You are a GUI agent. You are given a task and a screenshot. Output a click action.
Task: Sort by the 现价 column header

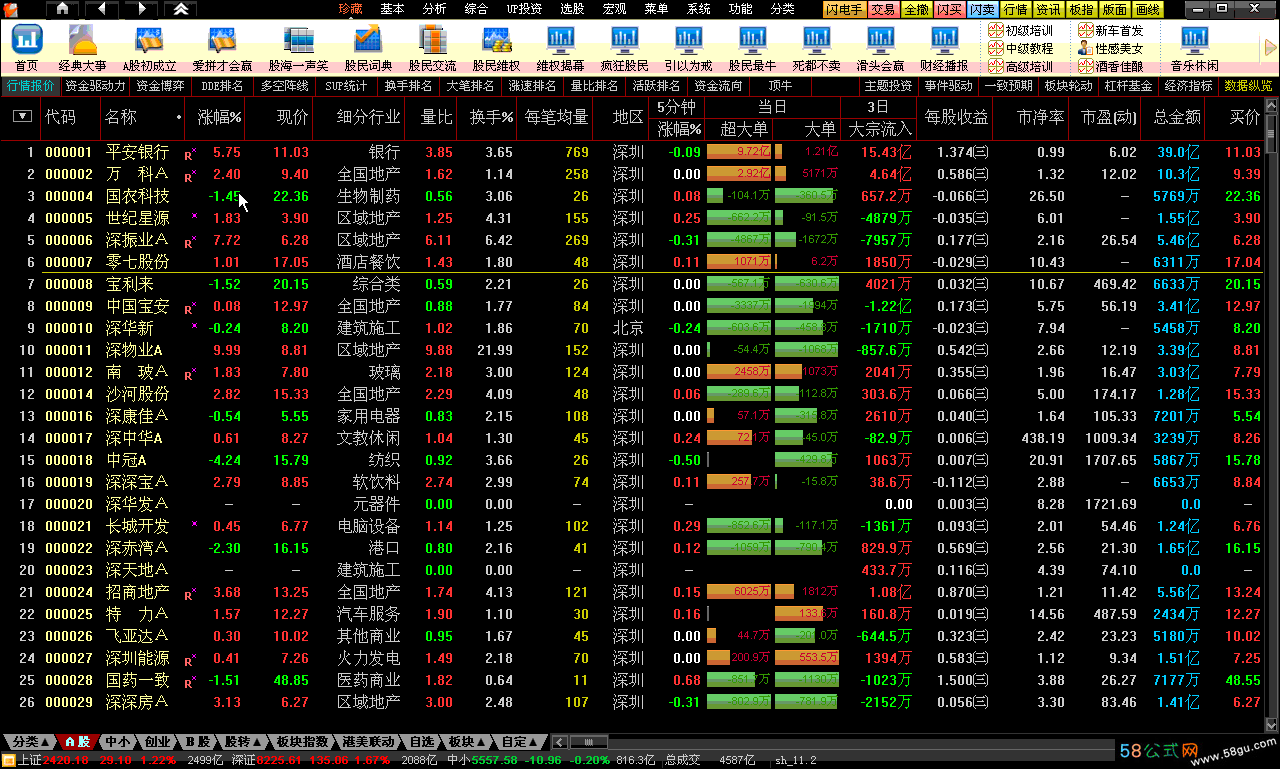[x=291, y=117]
